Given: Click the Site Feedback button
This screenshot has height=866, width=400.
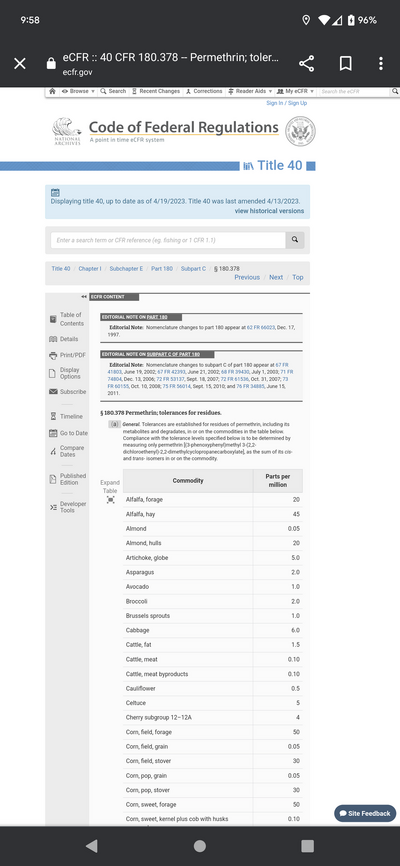Looking at the screenshot, I should (x=365, y=813).
